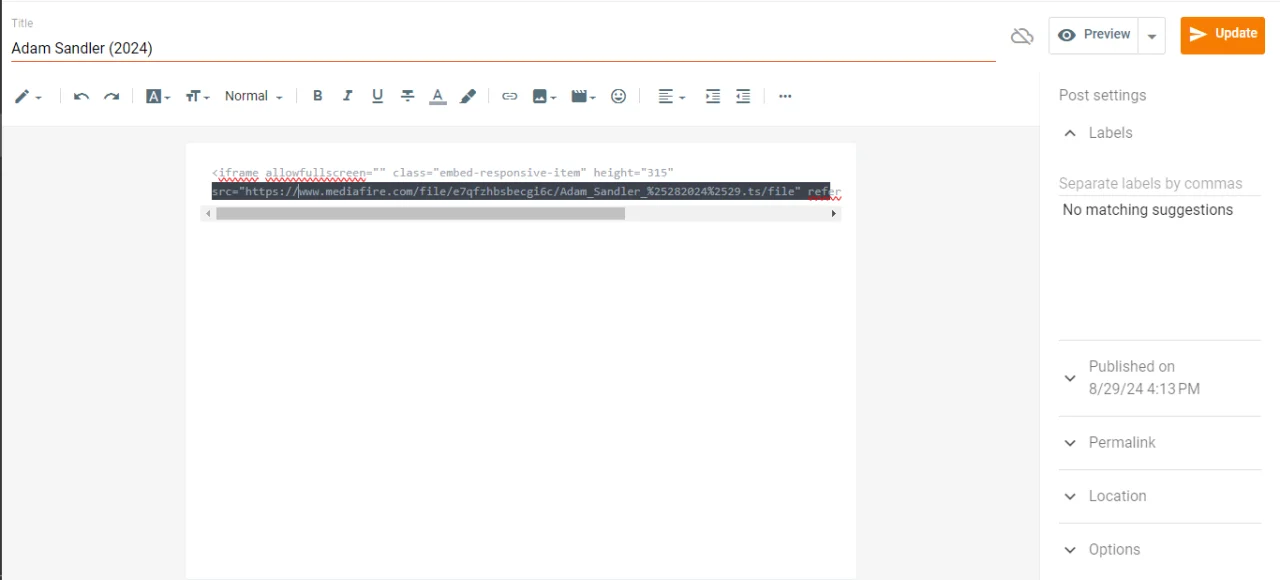Image resolution: width=1280 pixels, height=580 pixels.
Task: Increase paragraph indent
Action: pos(713,96)
